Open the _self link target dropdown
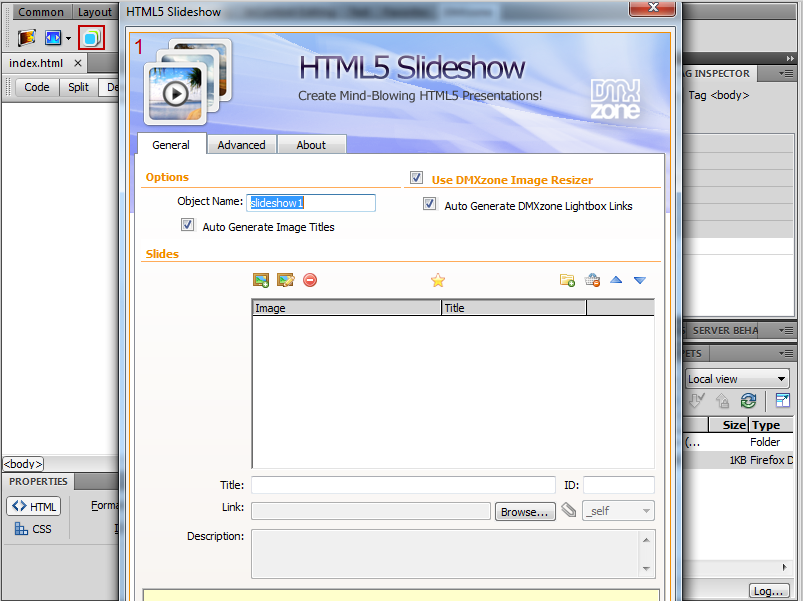803x601 pixels. [x=619, y=511]
